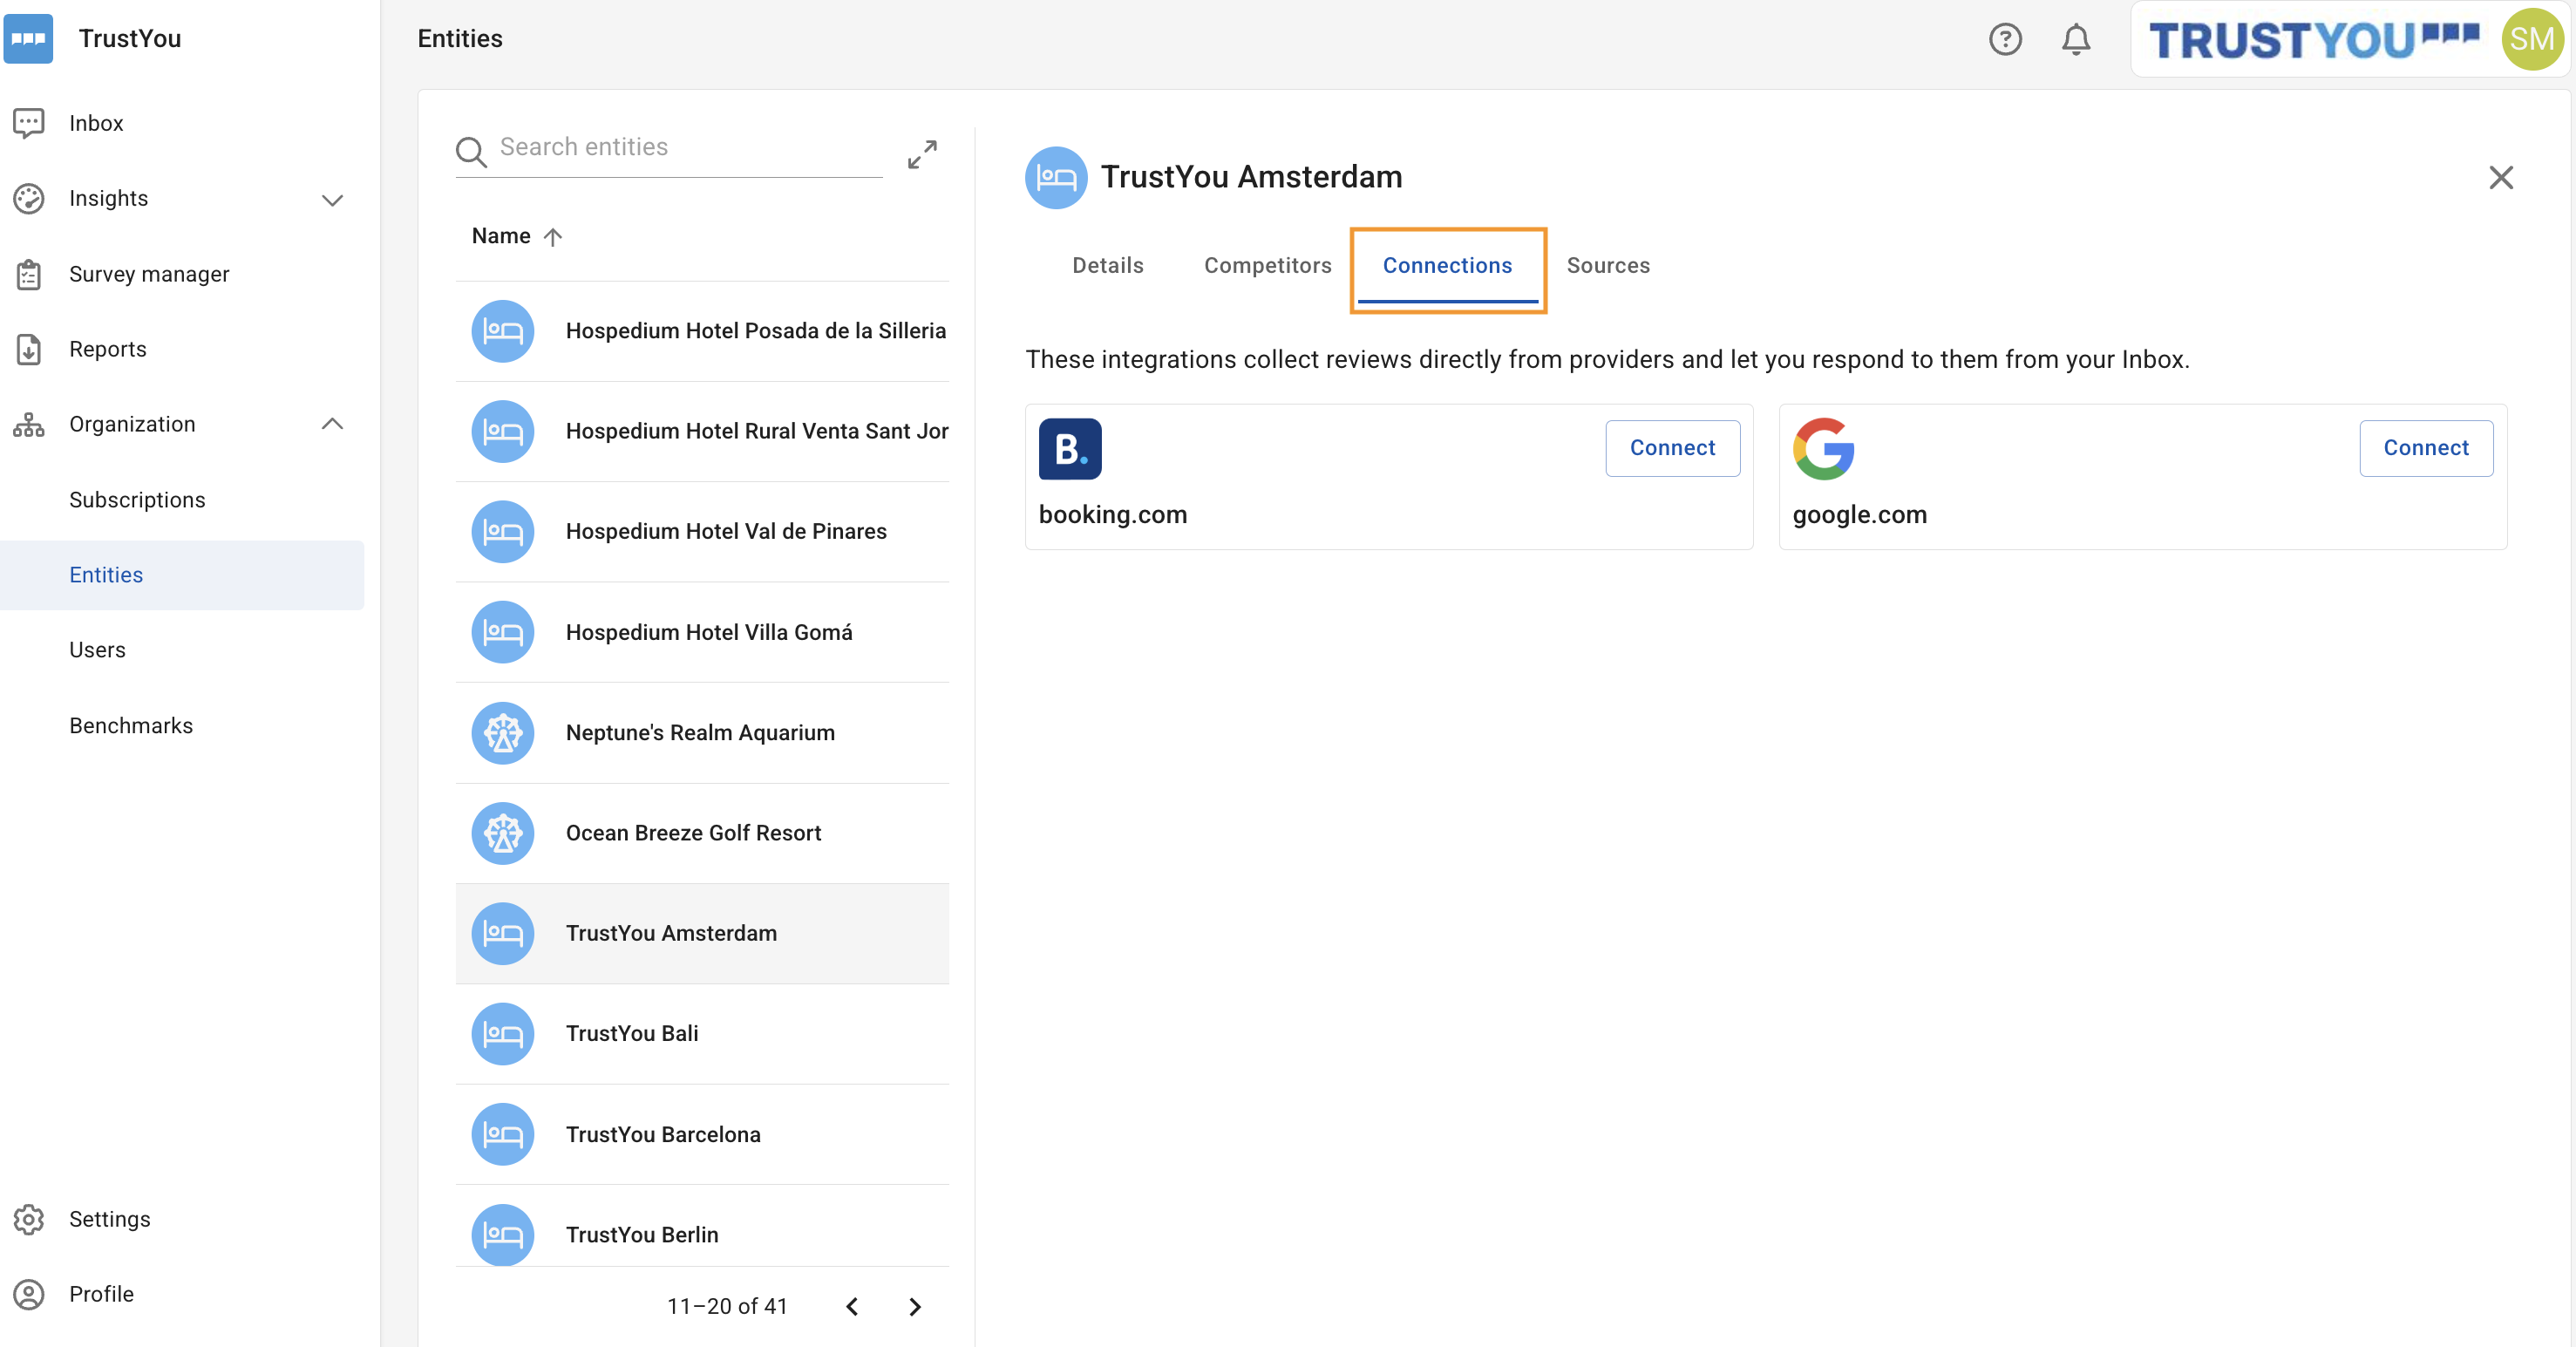
Task: Click the Settings gear icon
Action: click(x=29, y=1219)
